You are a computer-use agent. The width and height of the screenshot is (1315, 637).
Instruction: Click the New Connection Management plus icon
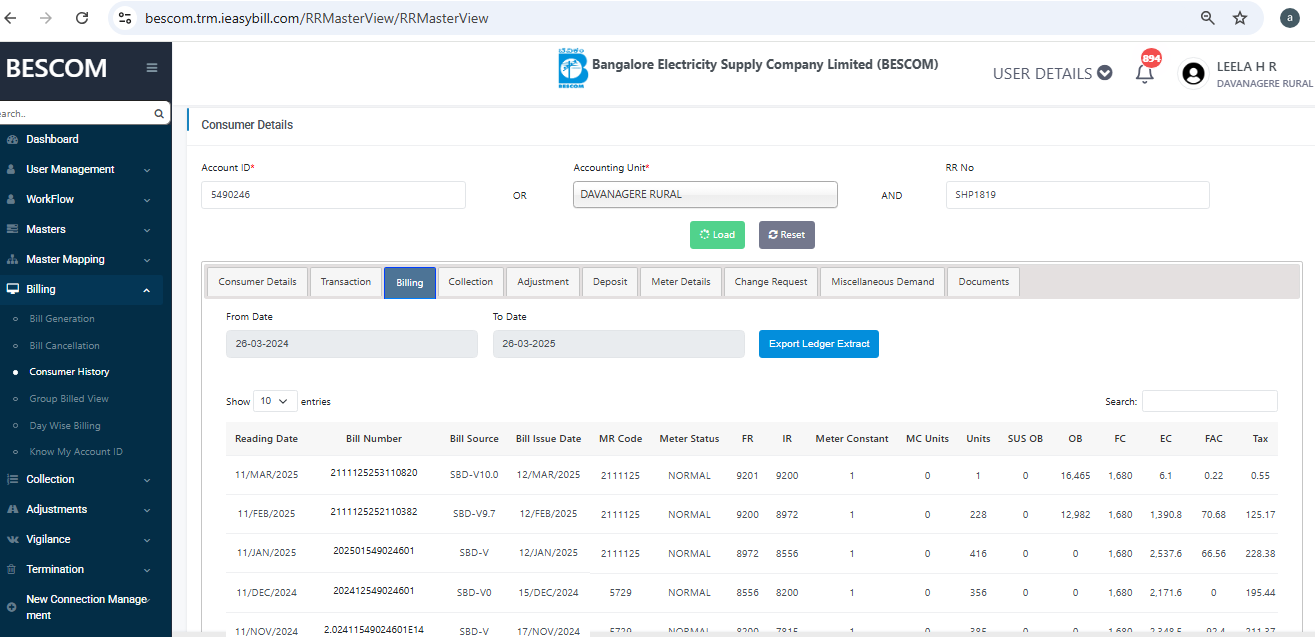[x=12, y=607]
